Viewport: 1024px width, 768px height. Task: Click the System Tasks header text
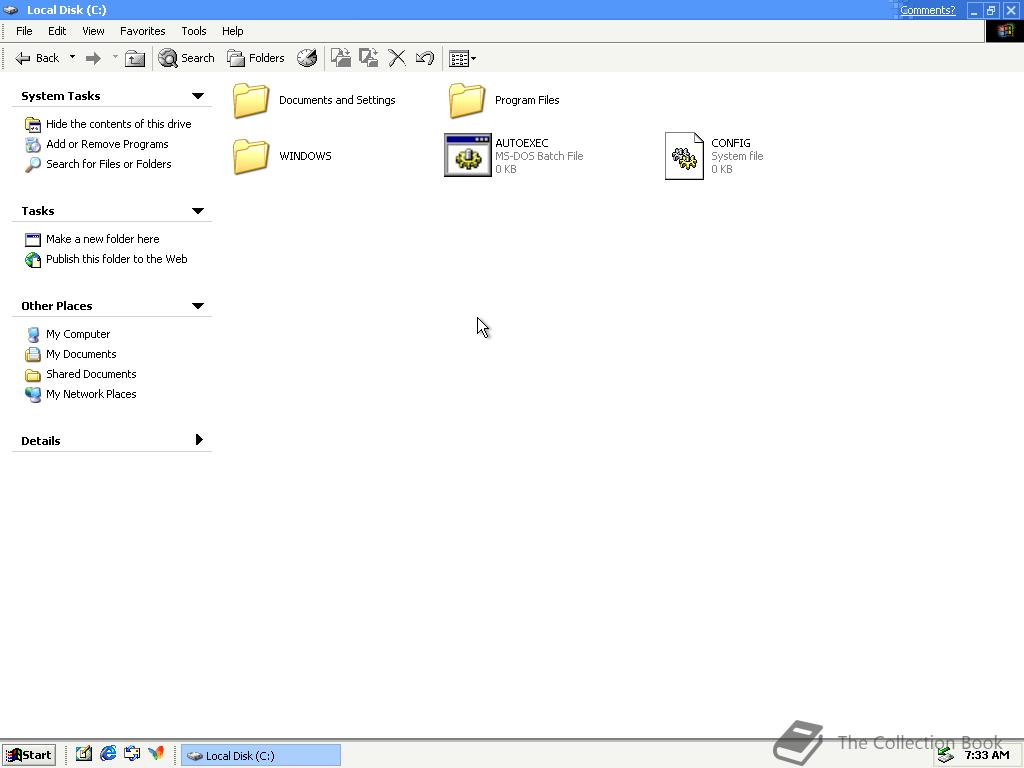(61, 96)
